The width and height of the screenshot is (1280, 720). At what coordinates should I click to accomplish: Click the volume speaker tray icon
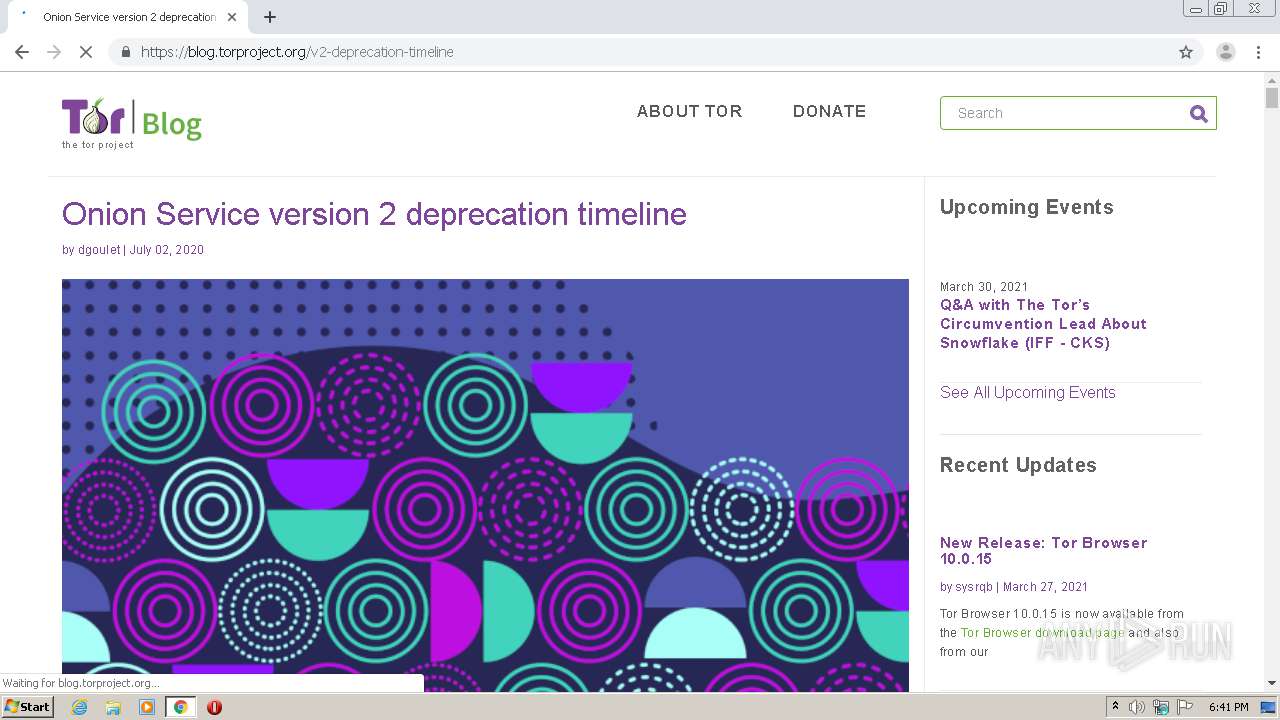(1138, 707)
